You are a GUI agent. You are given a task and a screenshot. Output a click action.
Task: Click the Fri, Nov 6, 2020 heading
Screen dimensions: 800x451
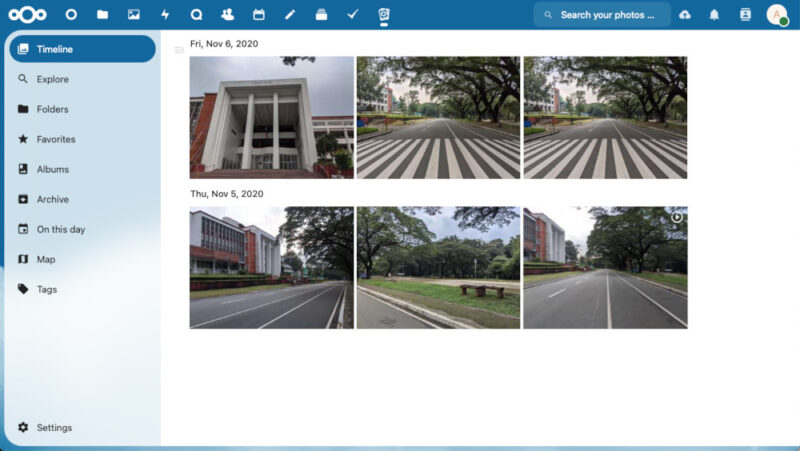coord(224,44)
